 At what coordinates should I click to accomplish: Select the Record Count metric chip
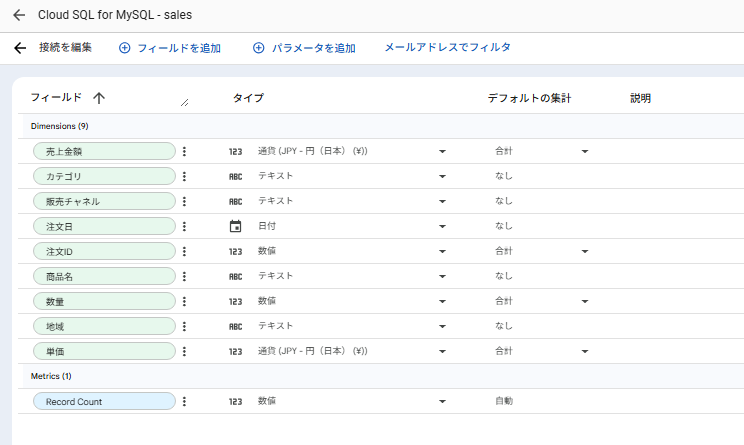click(104, 401)
